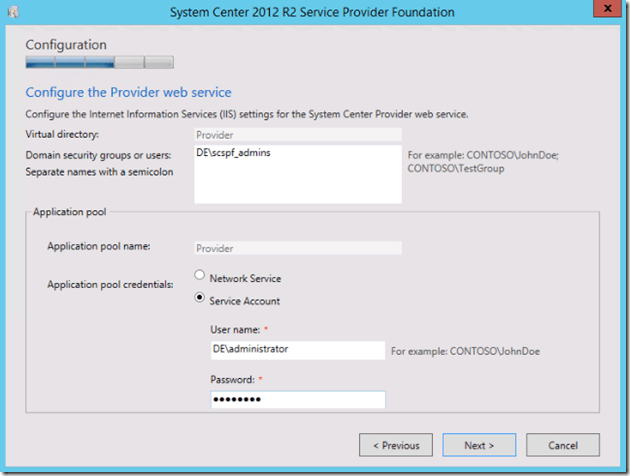Click the Configuration step title
The image size is (630, 476).
coord(65,45)
